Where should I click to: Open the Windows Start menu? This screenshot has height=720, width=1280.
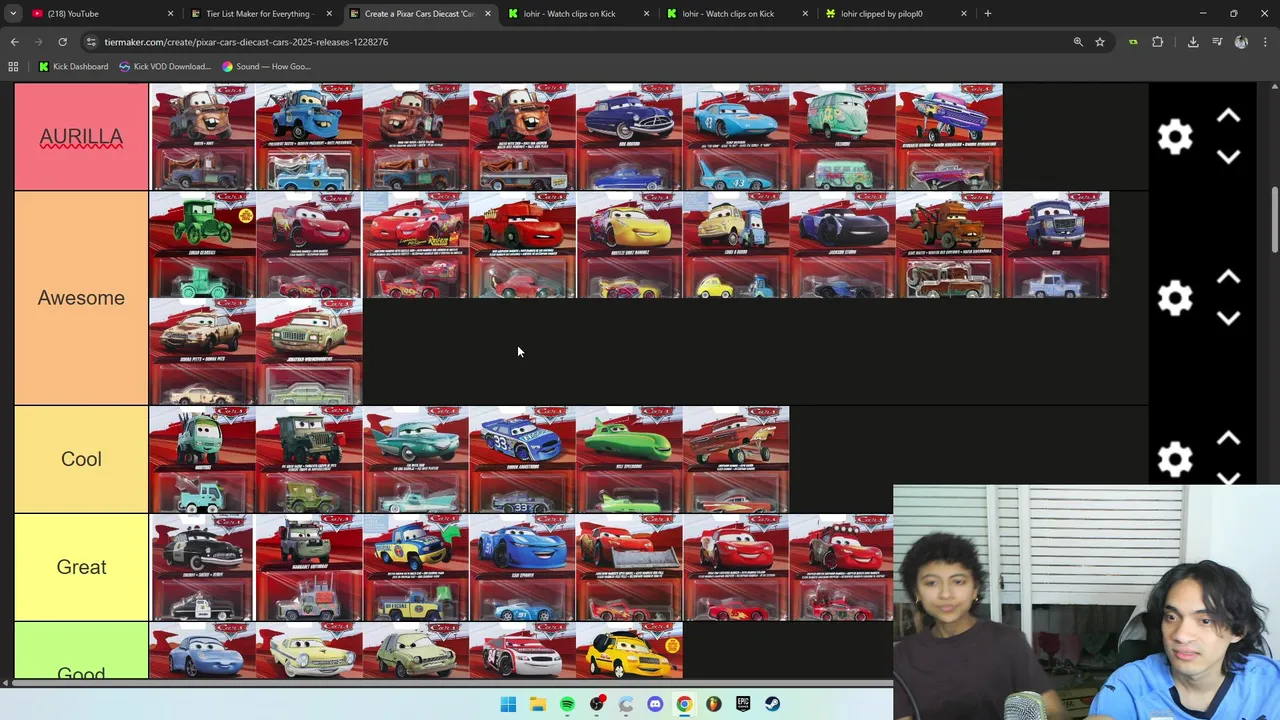click(508, 704)
